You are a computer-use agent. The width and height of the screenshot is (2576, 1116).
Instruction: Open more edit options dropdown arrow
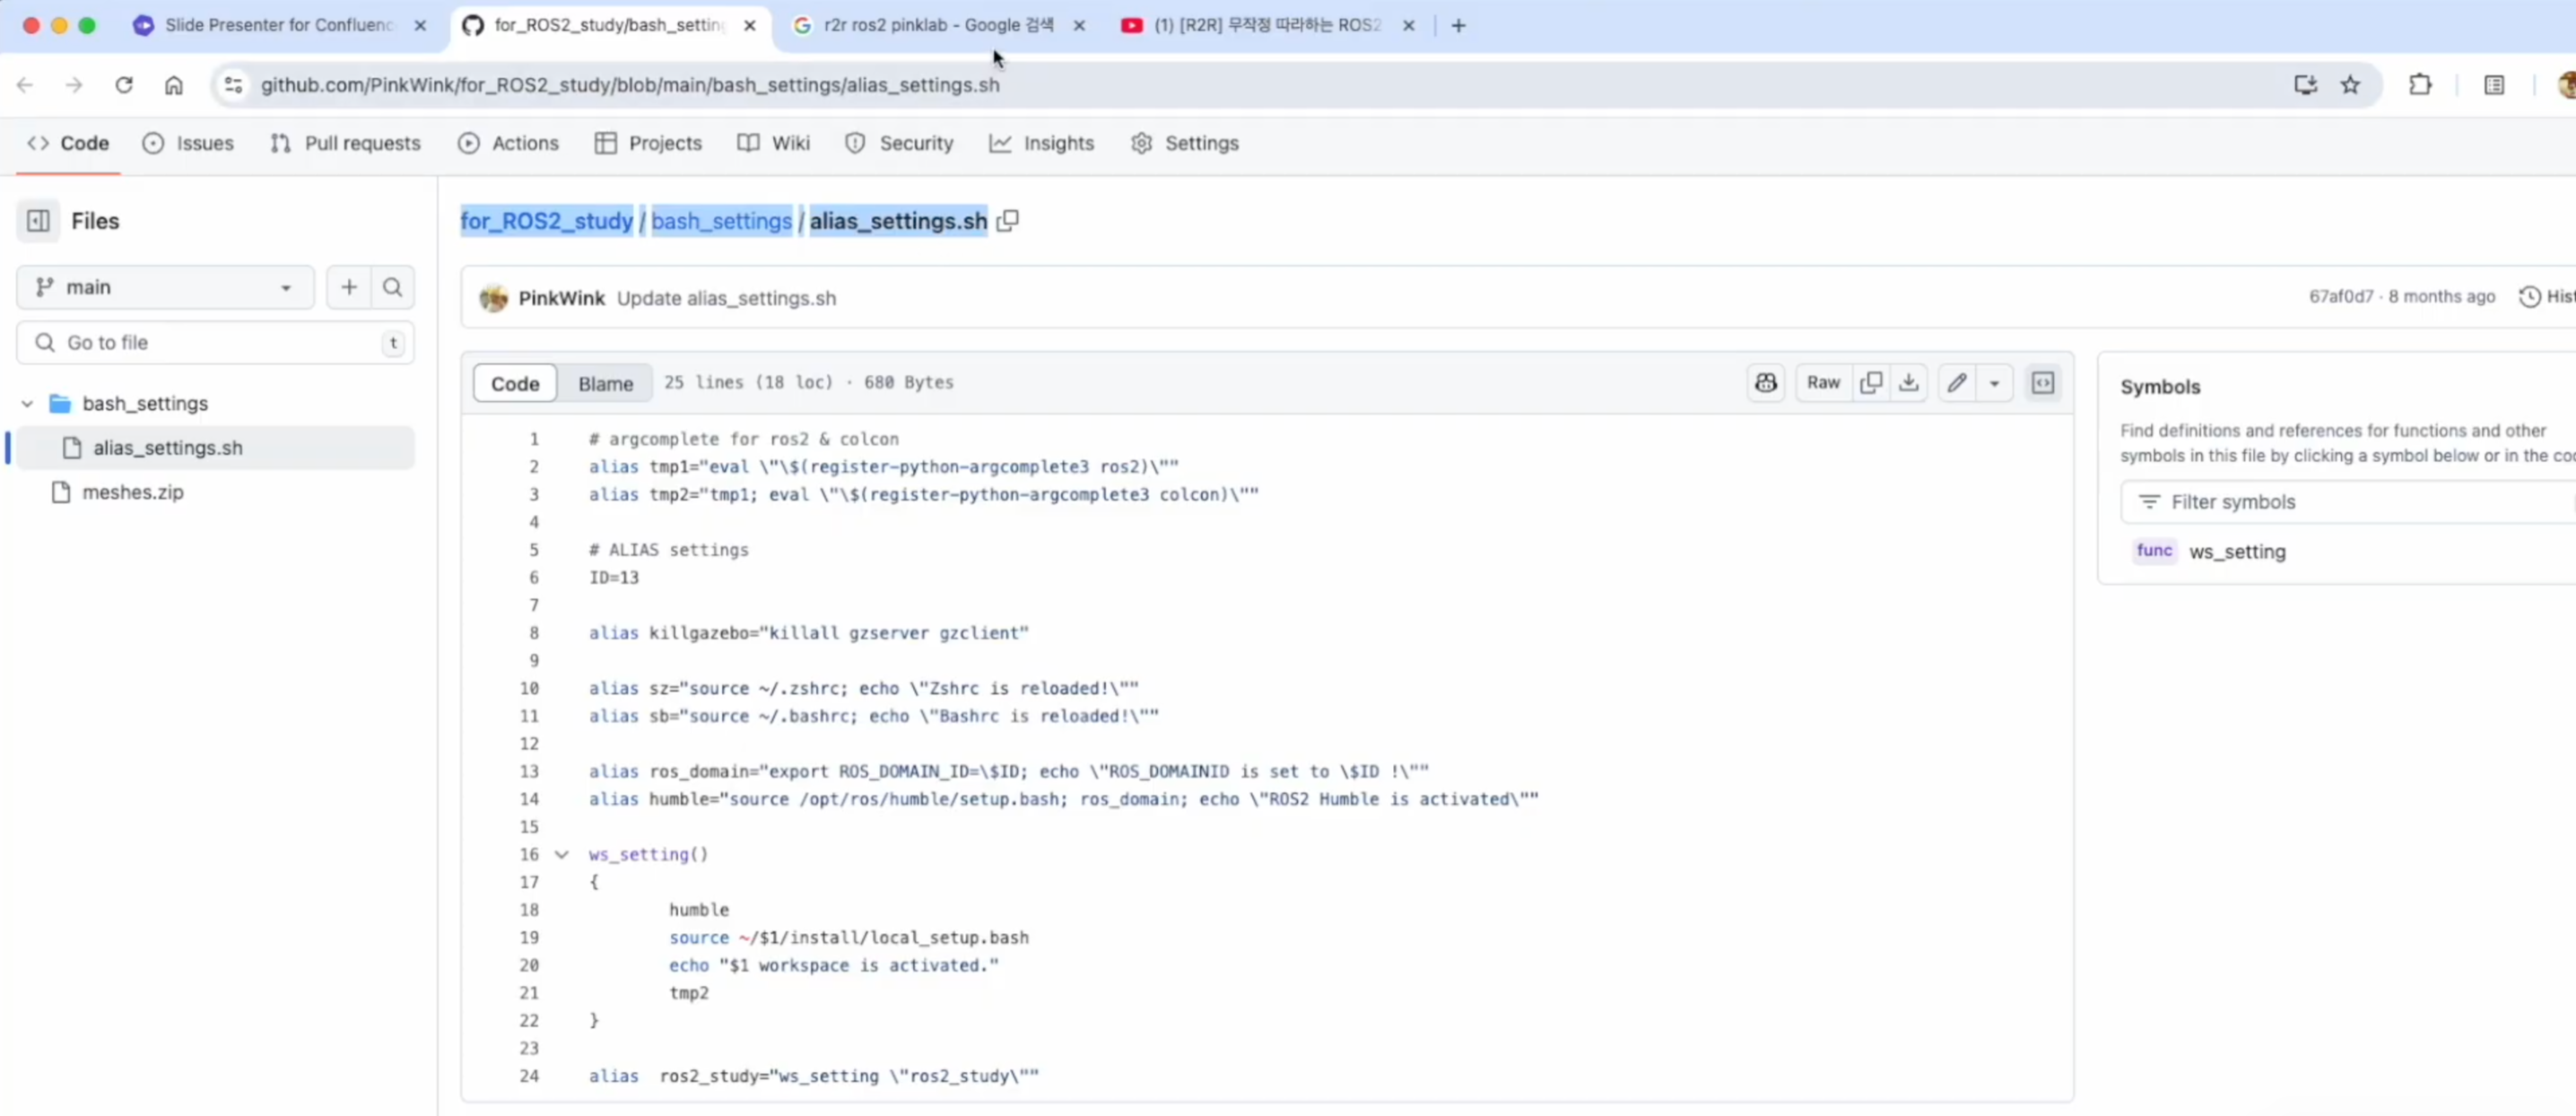tap(1994, 383)
